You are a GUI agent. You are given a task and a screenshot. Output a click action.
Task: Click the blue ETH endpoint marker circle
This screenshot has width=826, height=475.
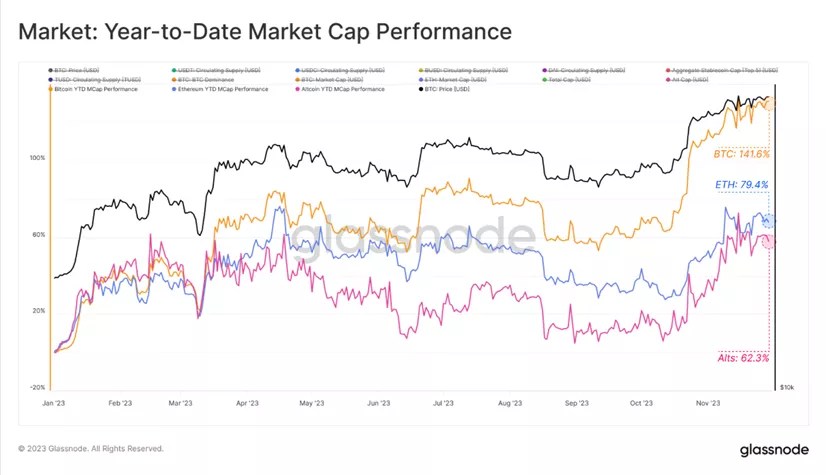coord(769,221)
